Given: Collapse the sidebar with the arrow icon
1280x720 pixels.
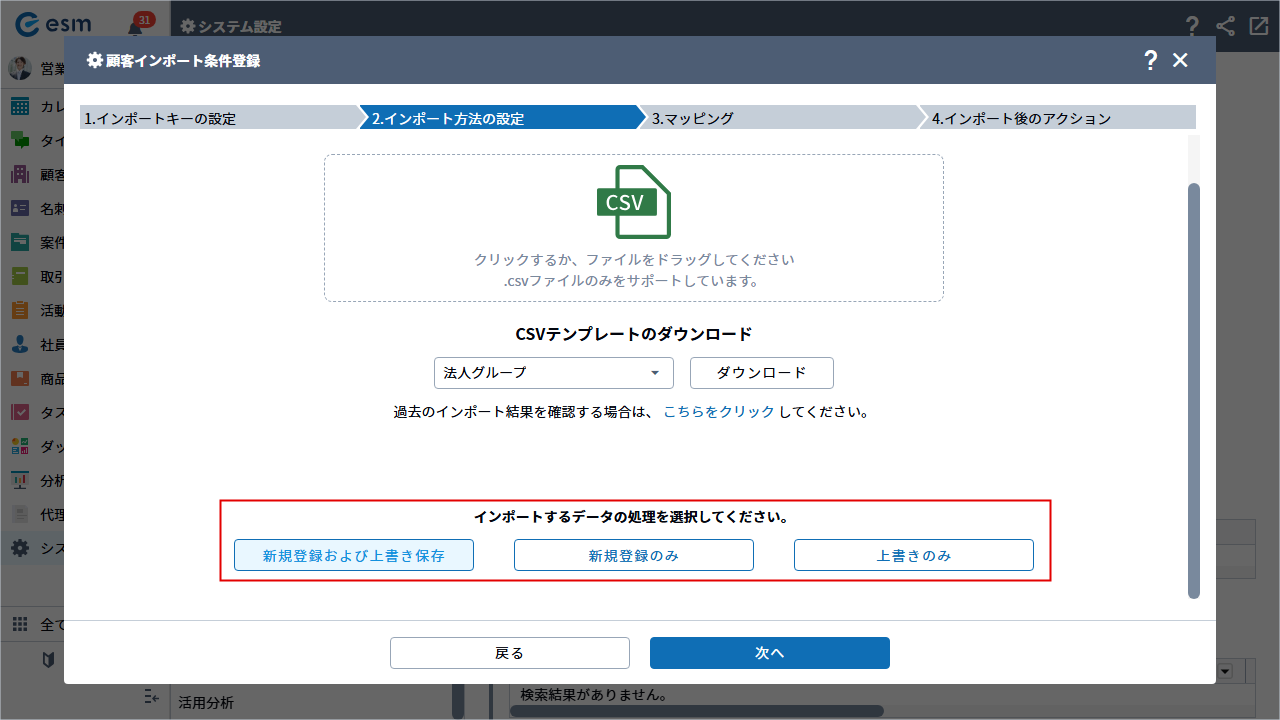Looking at the screenshot, I should tap(152, 696).
